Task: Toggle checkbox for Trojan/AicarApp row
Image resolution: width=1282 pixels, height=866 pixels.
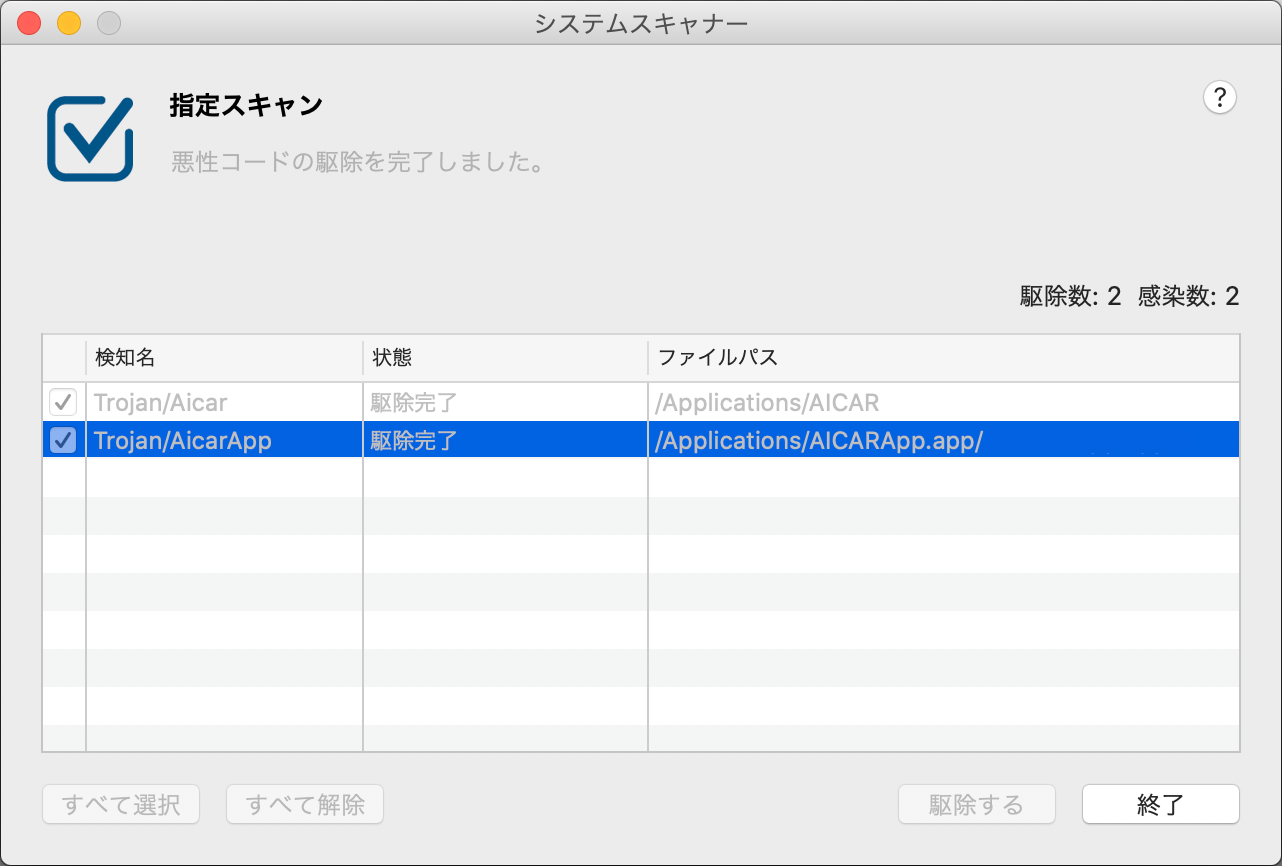Action: (63, 440)
